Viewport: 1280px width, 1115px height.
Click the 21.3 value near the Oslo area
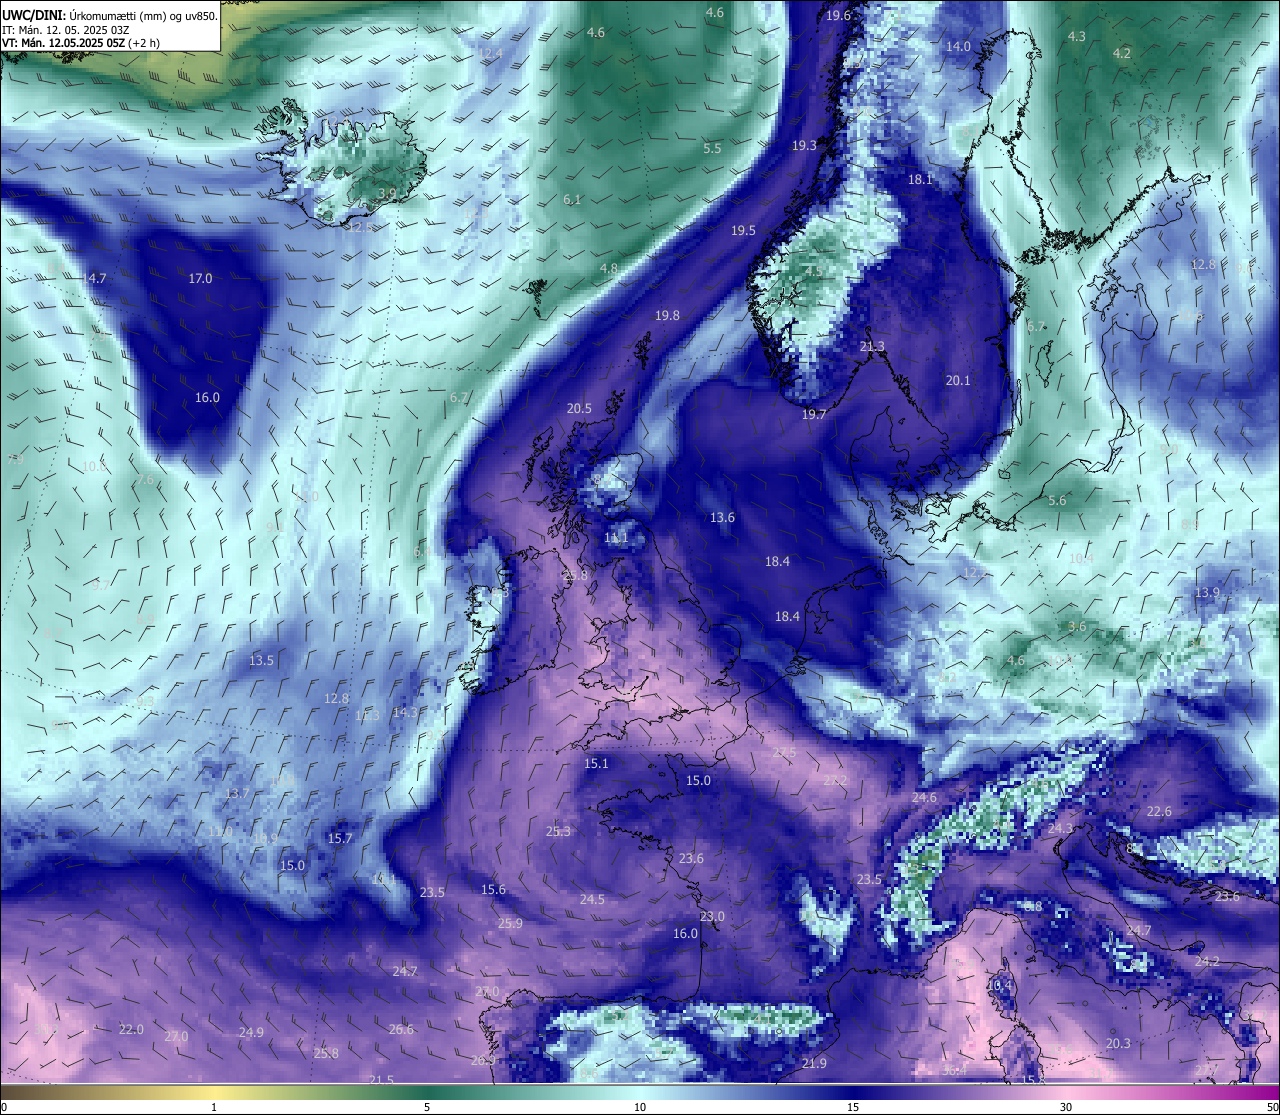[x=872, y=346]
